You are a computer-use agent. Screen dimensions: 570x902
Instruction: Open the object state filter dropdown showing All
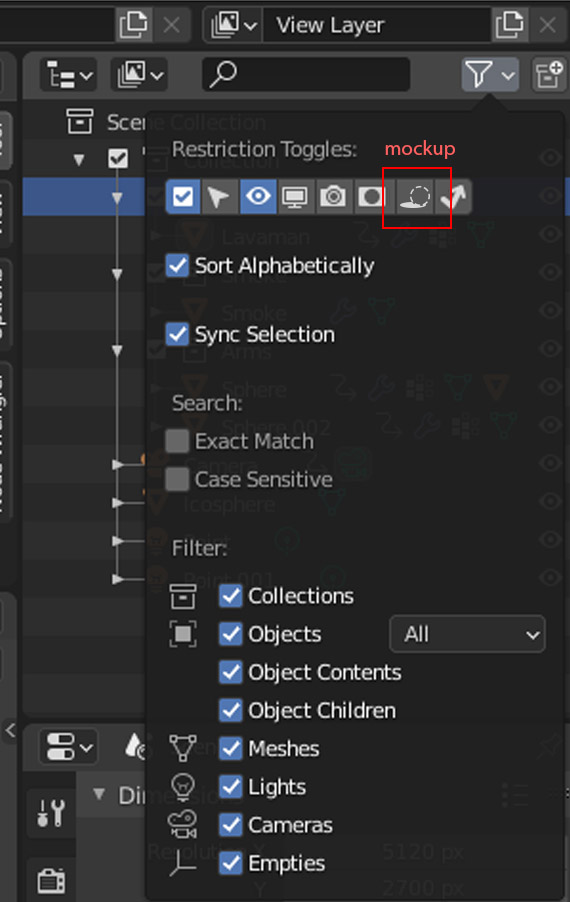point(467,634)
